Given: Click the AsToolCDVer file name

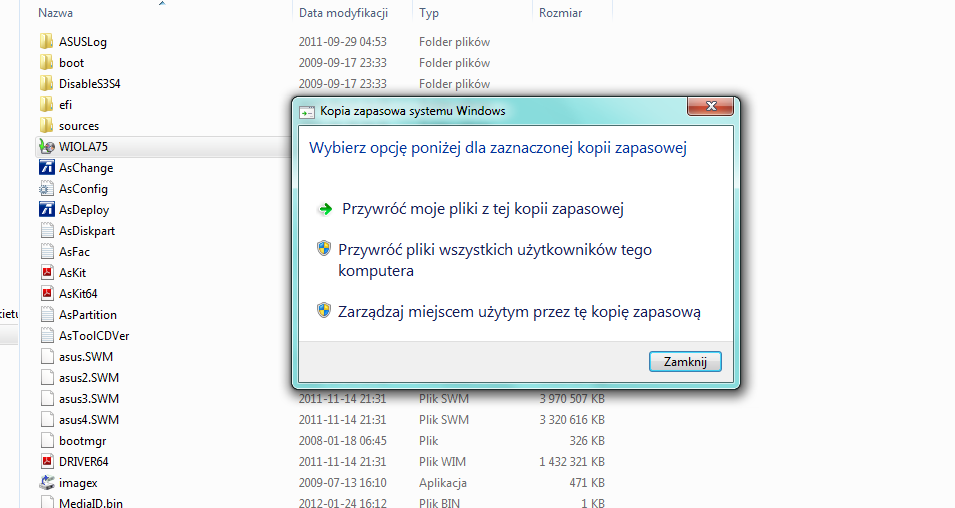Looking at the screenshot, I should (x=94, y=336).
